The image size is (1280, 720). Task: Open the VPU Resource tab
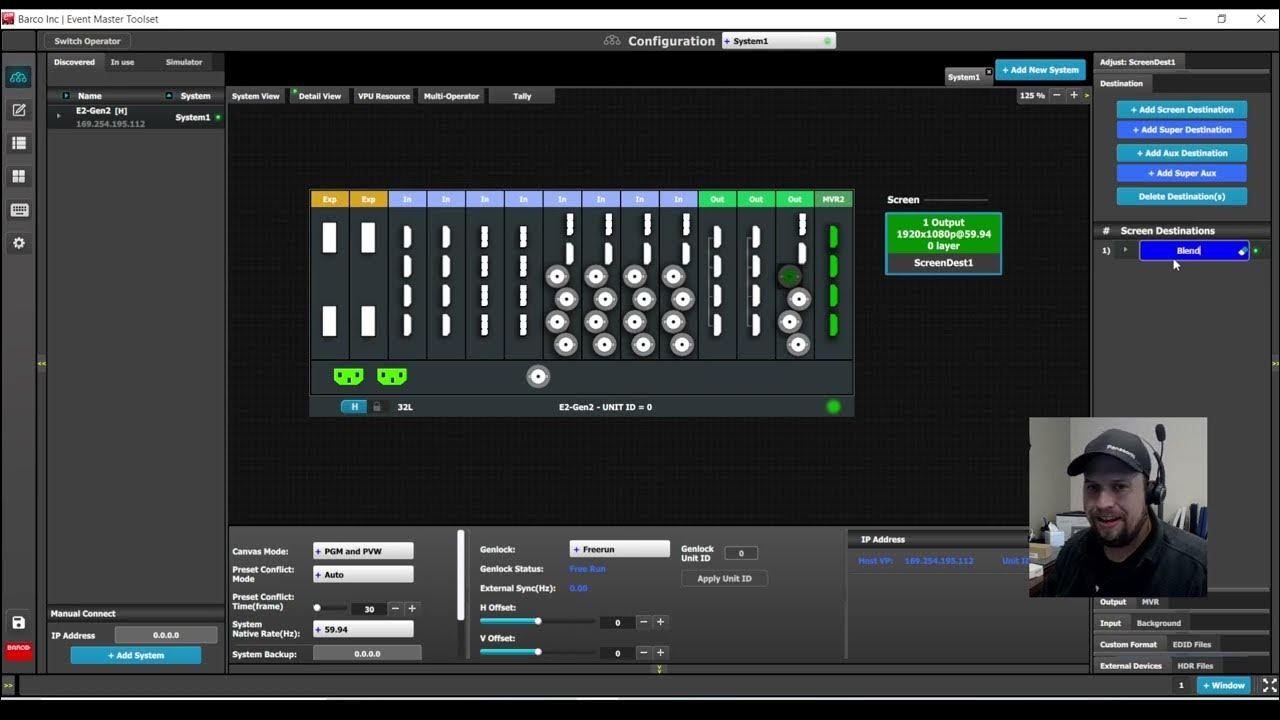[x=384, y=96]
